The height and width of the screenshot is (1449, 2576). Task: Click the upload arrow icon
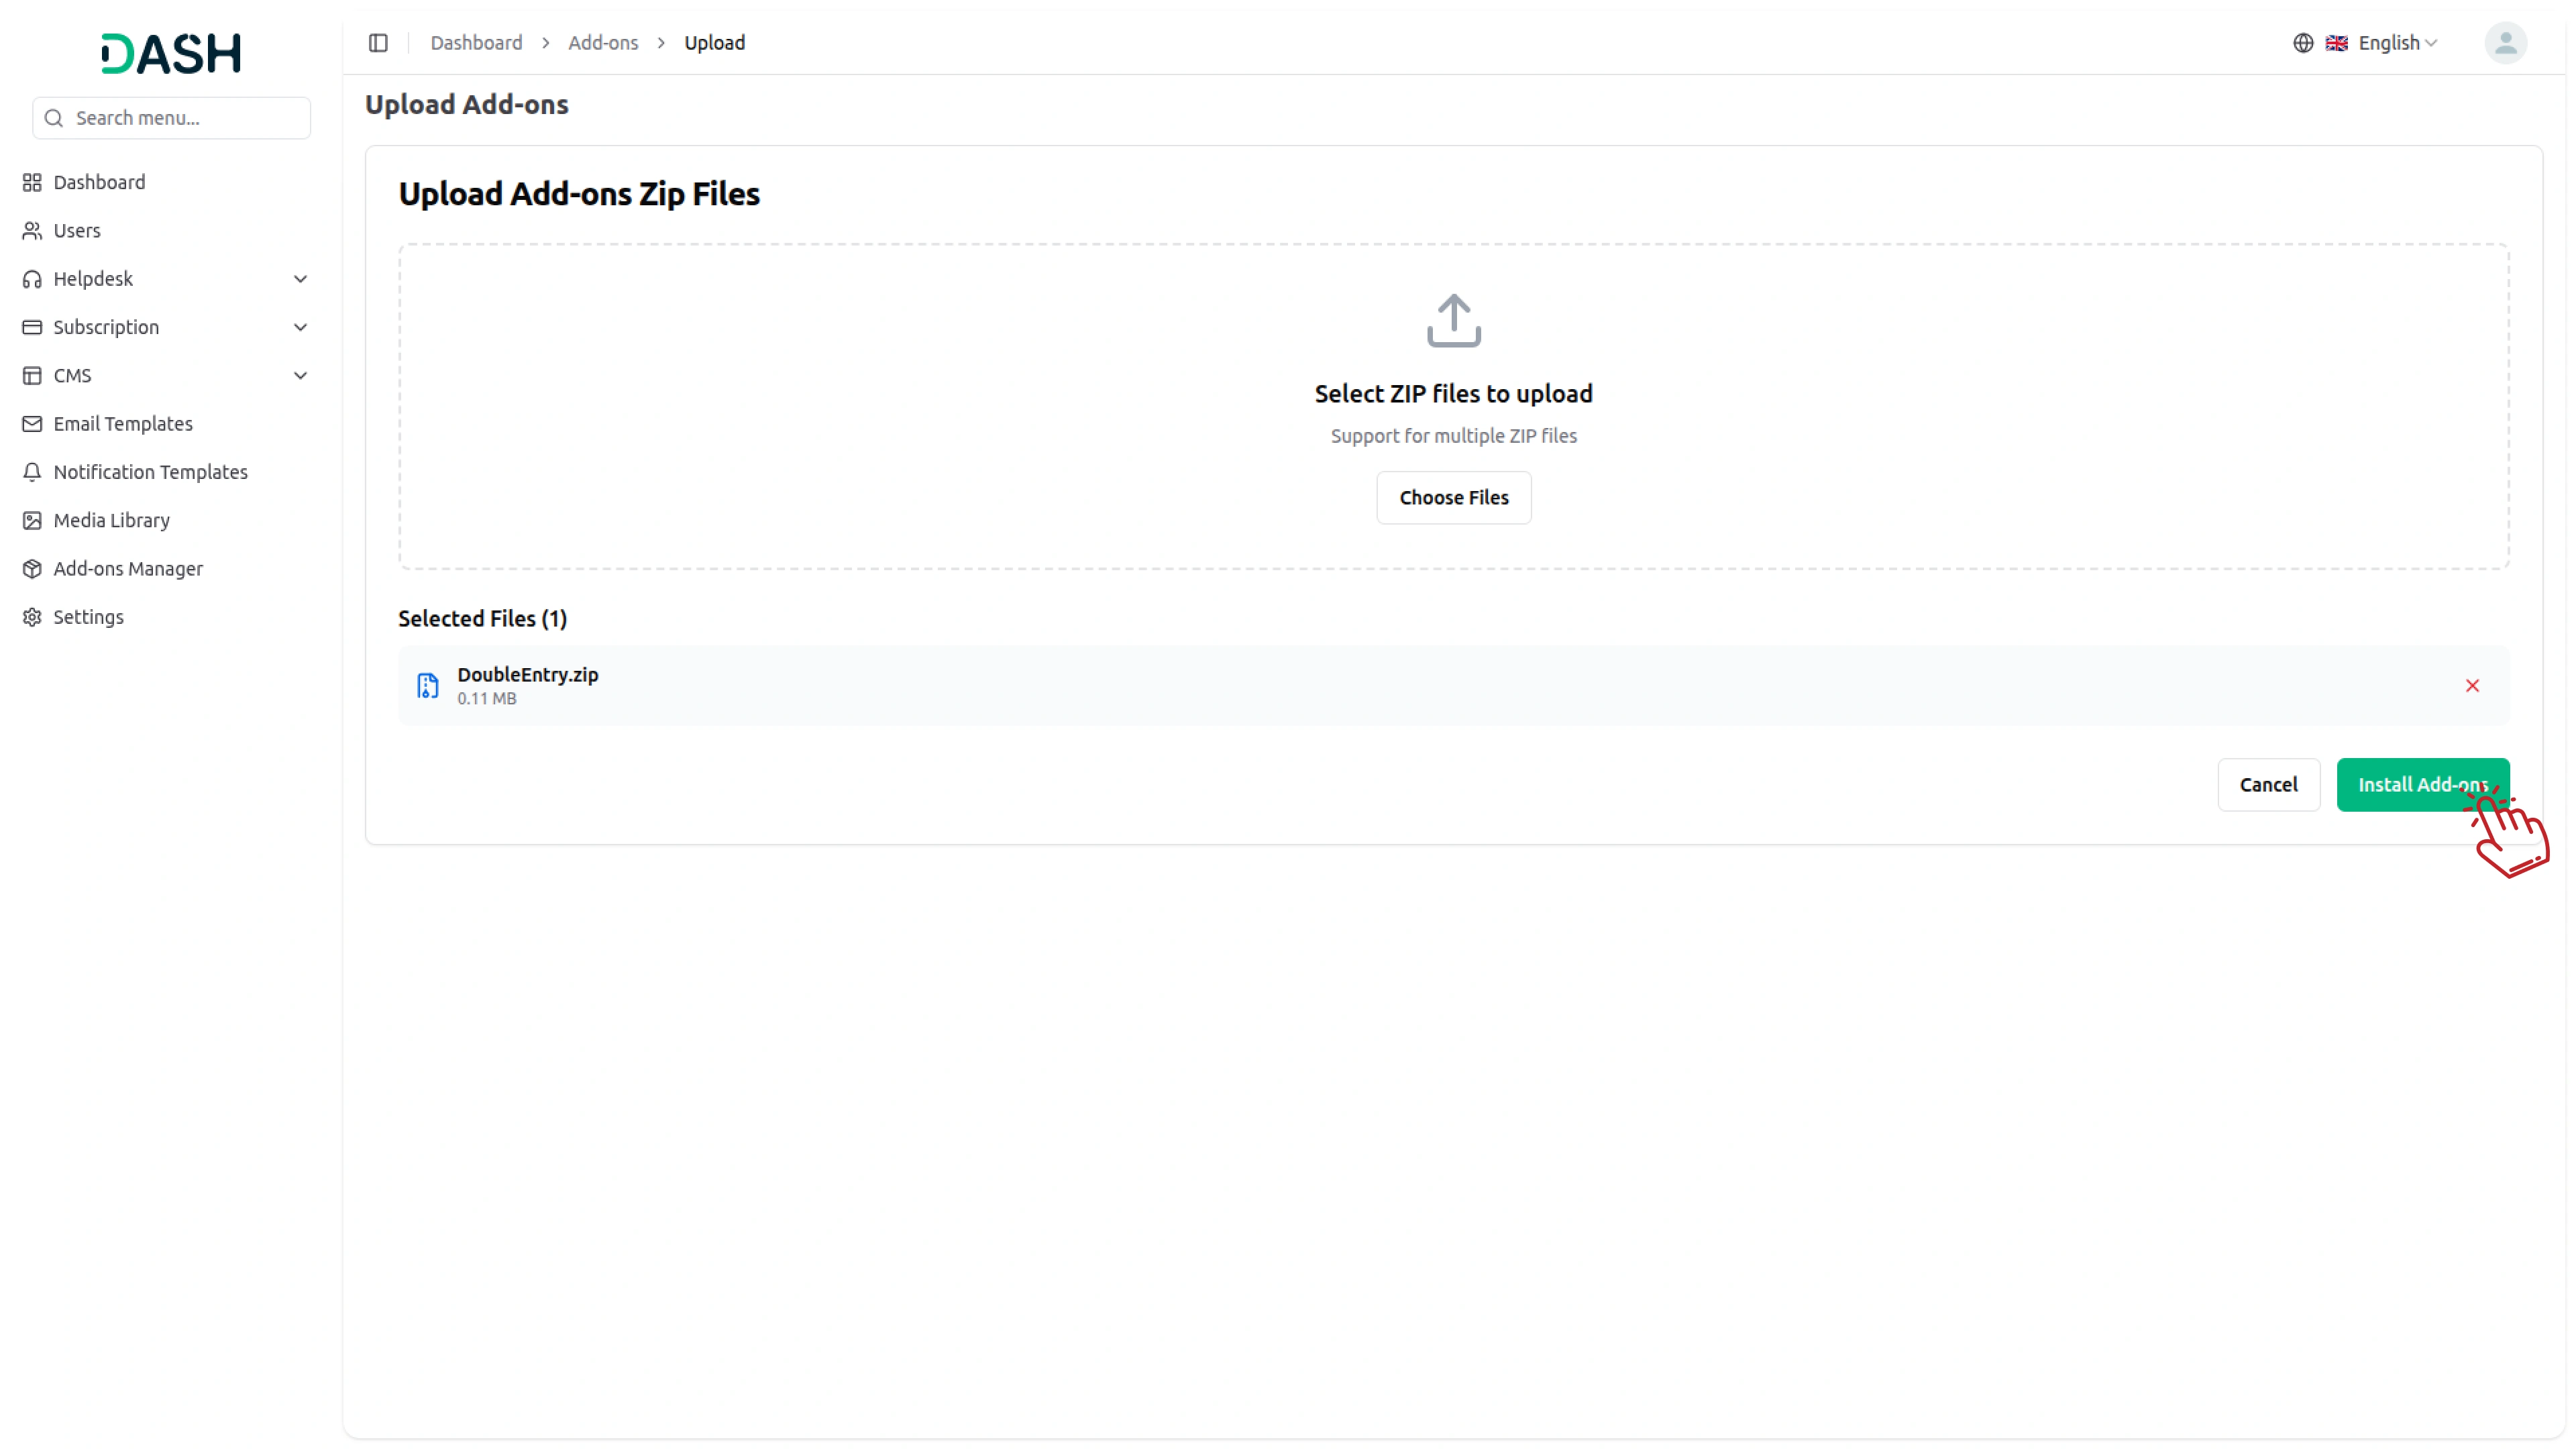pos(1453,321)
